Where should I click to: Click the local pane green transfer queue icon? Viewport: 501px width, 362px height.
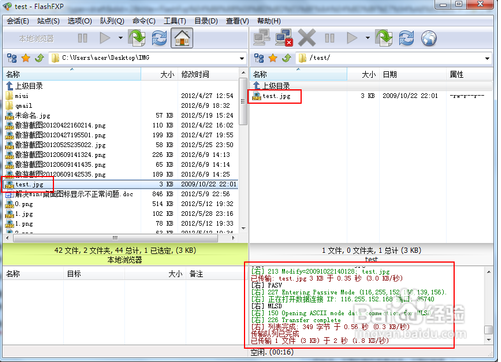[x=137, y=38]
